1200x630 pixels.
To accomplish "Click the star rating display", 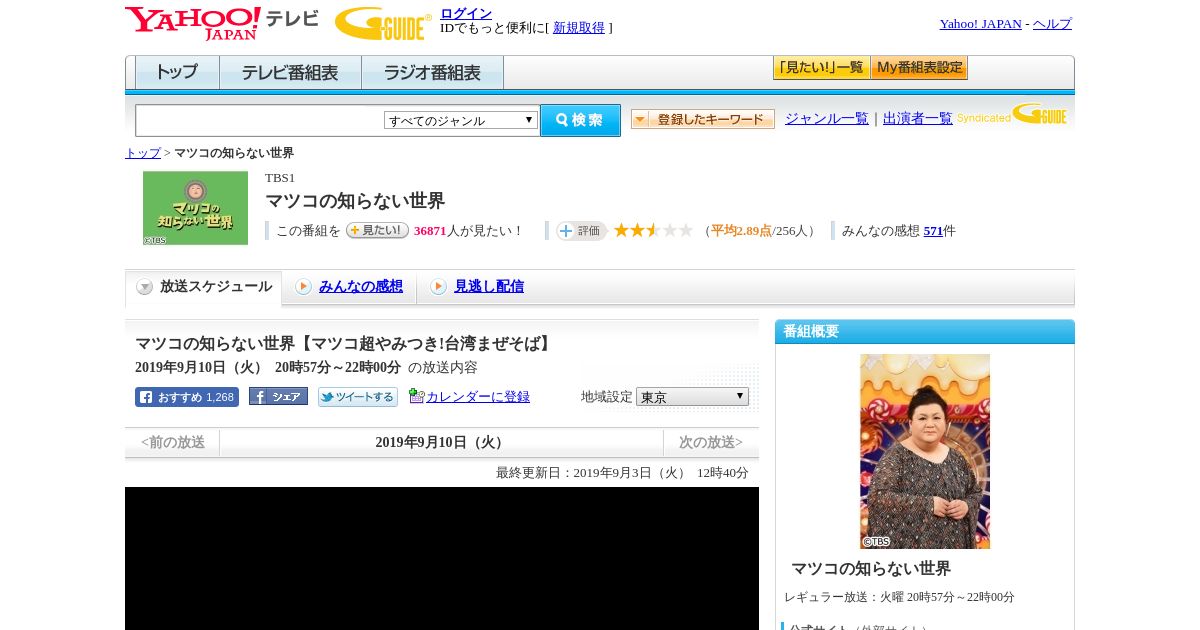I will coord(653,230).
